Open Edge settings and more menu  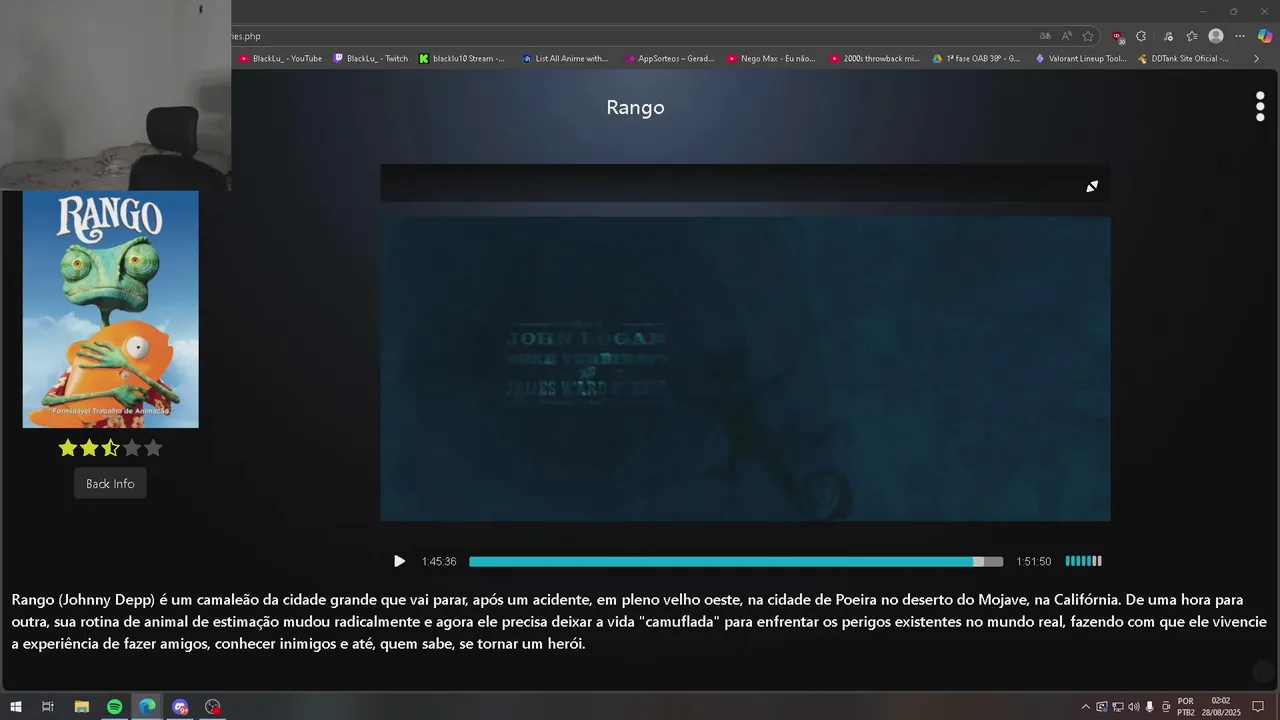(1240, 36)
